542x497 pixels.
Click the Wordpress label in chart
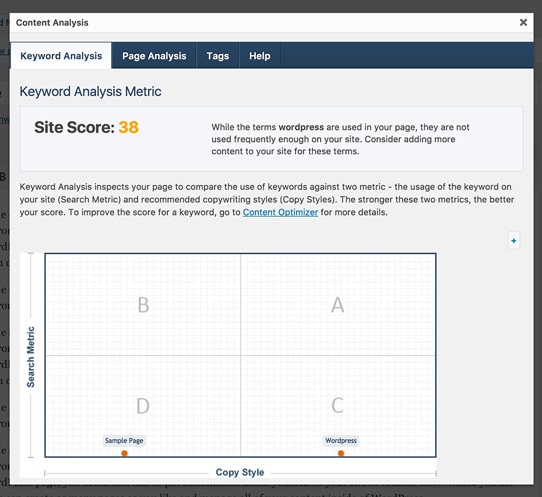[x=341, y=441]
